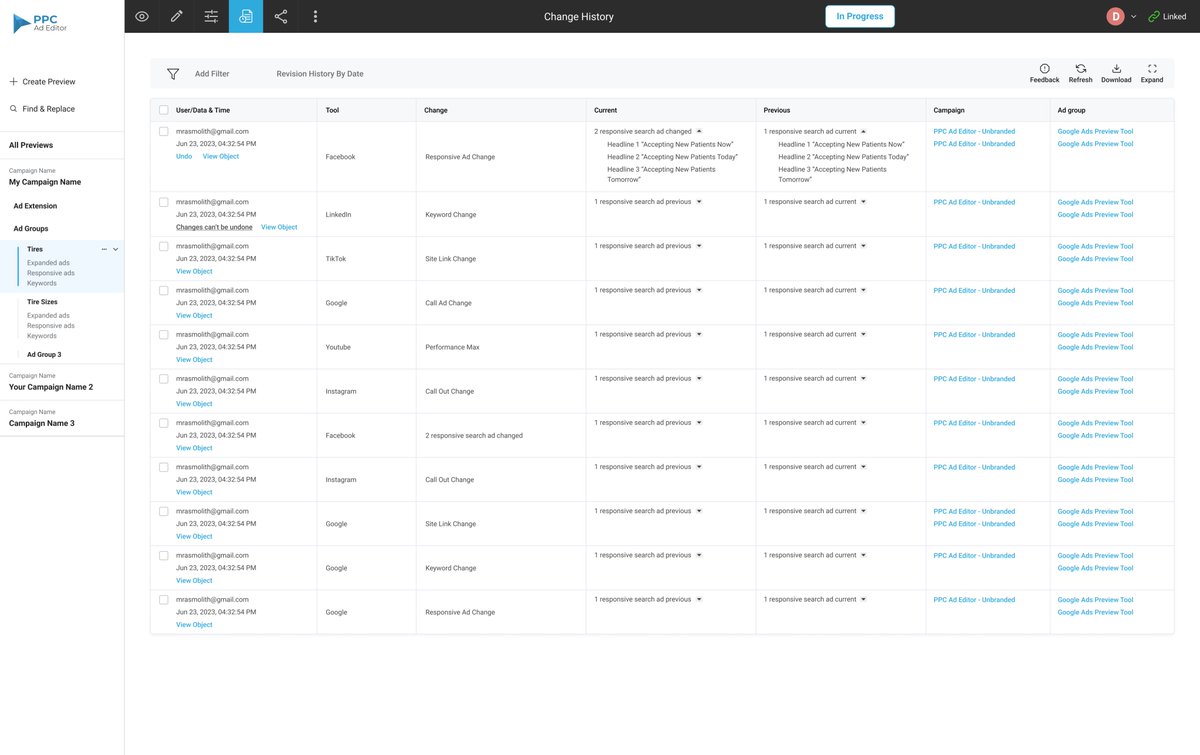Click the 'Campaign' column header

pos(949,110)
